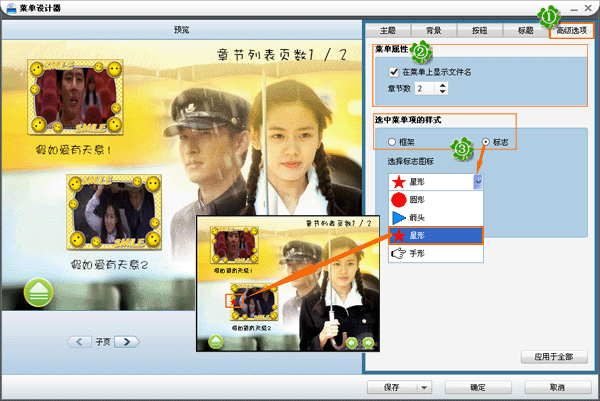Viewport: 600px width, 401px height.
Task: Choose 手形 hand pointer icon option
Action: pyautogui.click(x=436, y=253)
